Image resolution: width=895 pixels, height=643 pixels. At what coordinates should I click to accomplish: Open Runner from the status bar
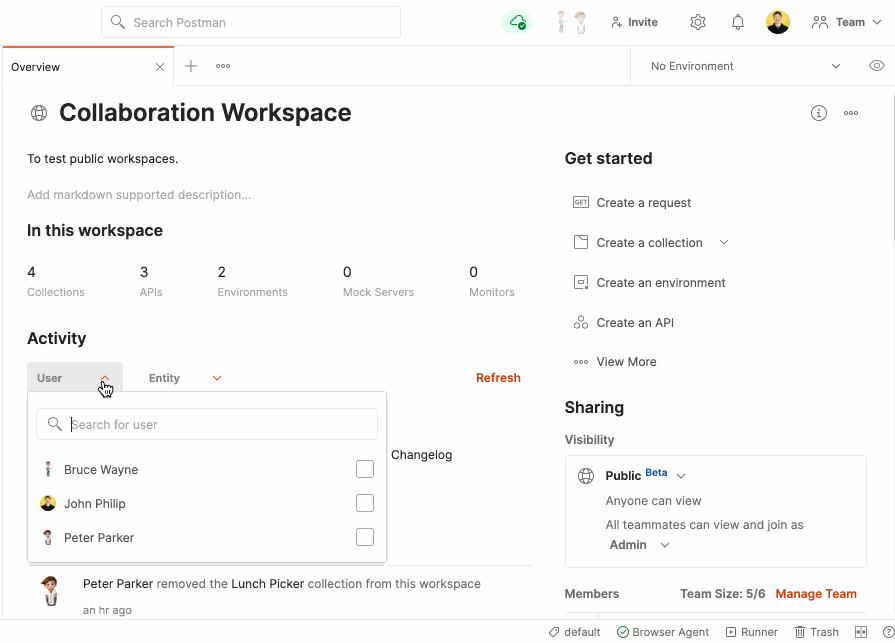(752, 632)
